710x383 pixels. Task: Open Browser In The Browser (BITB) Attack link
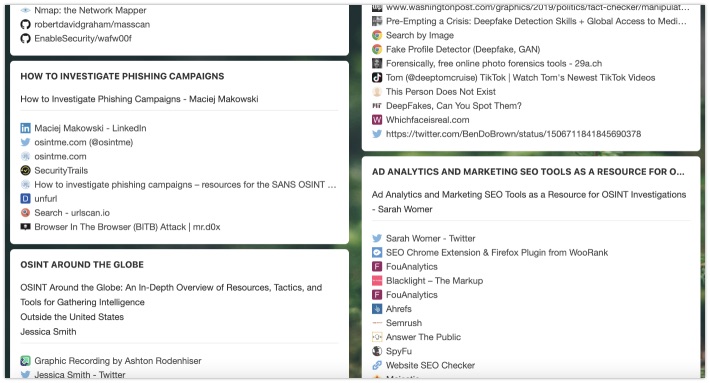pos(127,227)
